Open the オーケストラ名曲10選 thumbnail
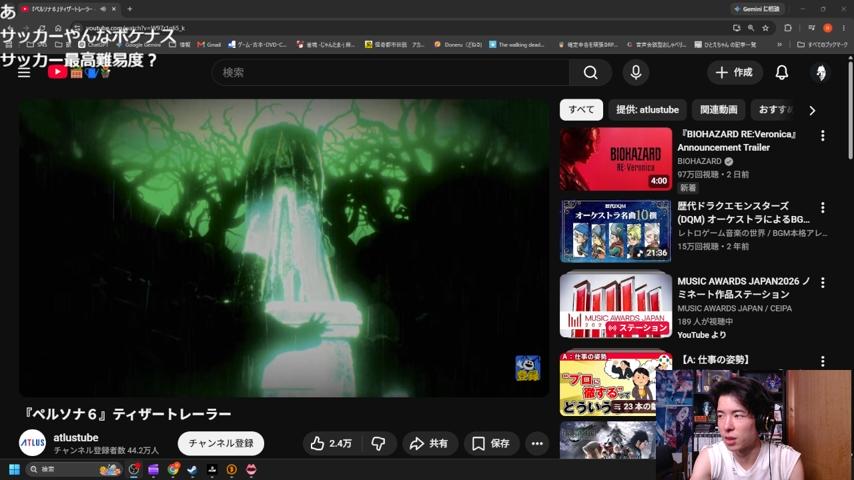Image resolution: width=854 pixels, height=480 pixels. (x=616, y=231)
